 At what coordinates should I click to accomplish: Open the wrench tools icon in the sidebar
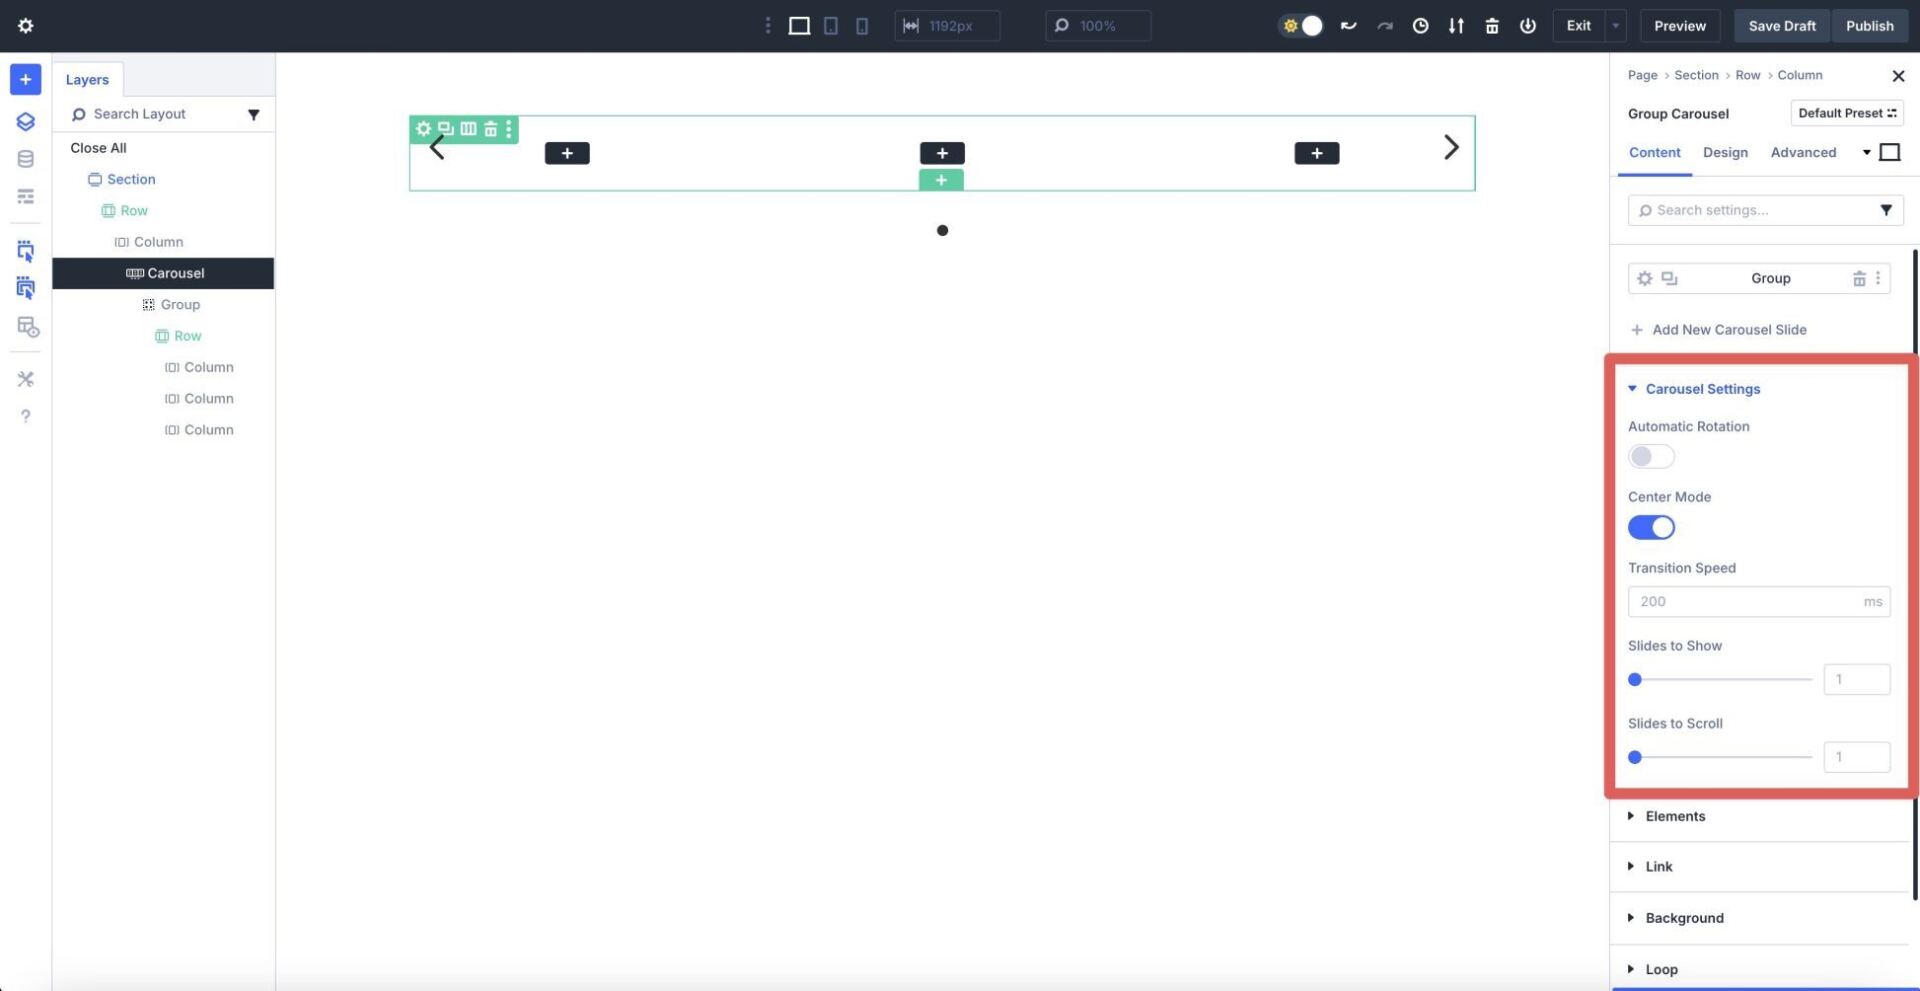click(x=25, y=379)
